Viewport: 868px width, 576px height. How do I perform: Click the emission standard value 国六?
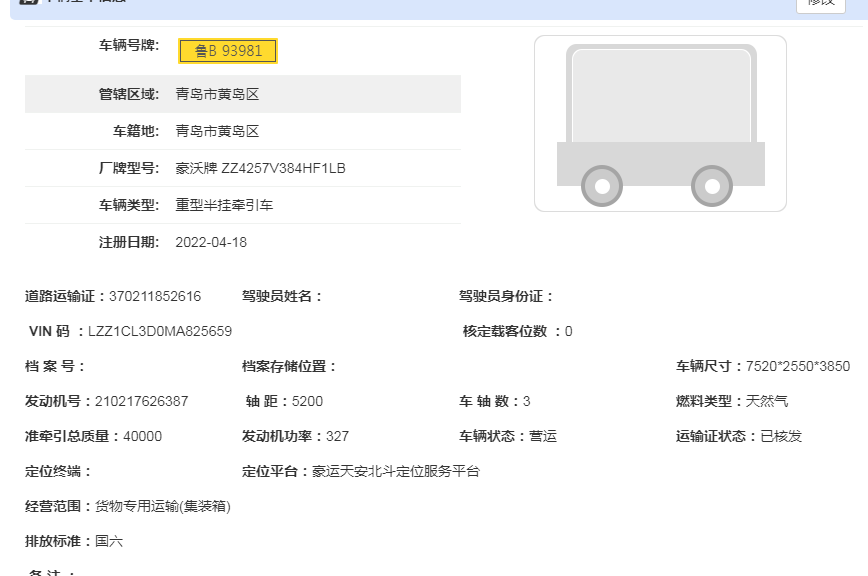click(109, 541)
